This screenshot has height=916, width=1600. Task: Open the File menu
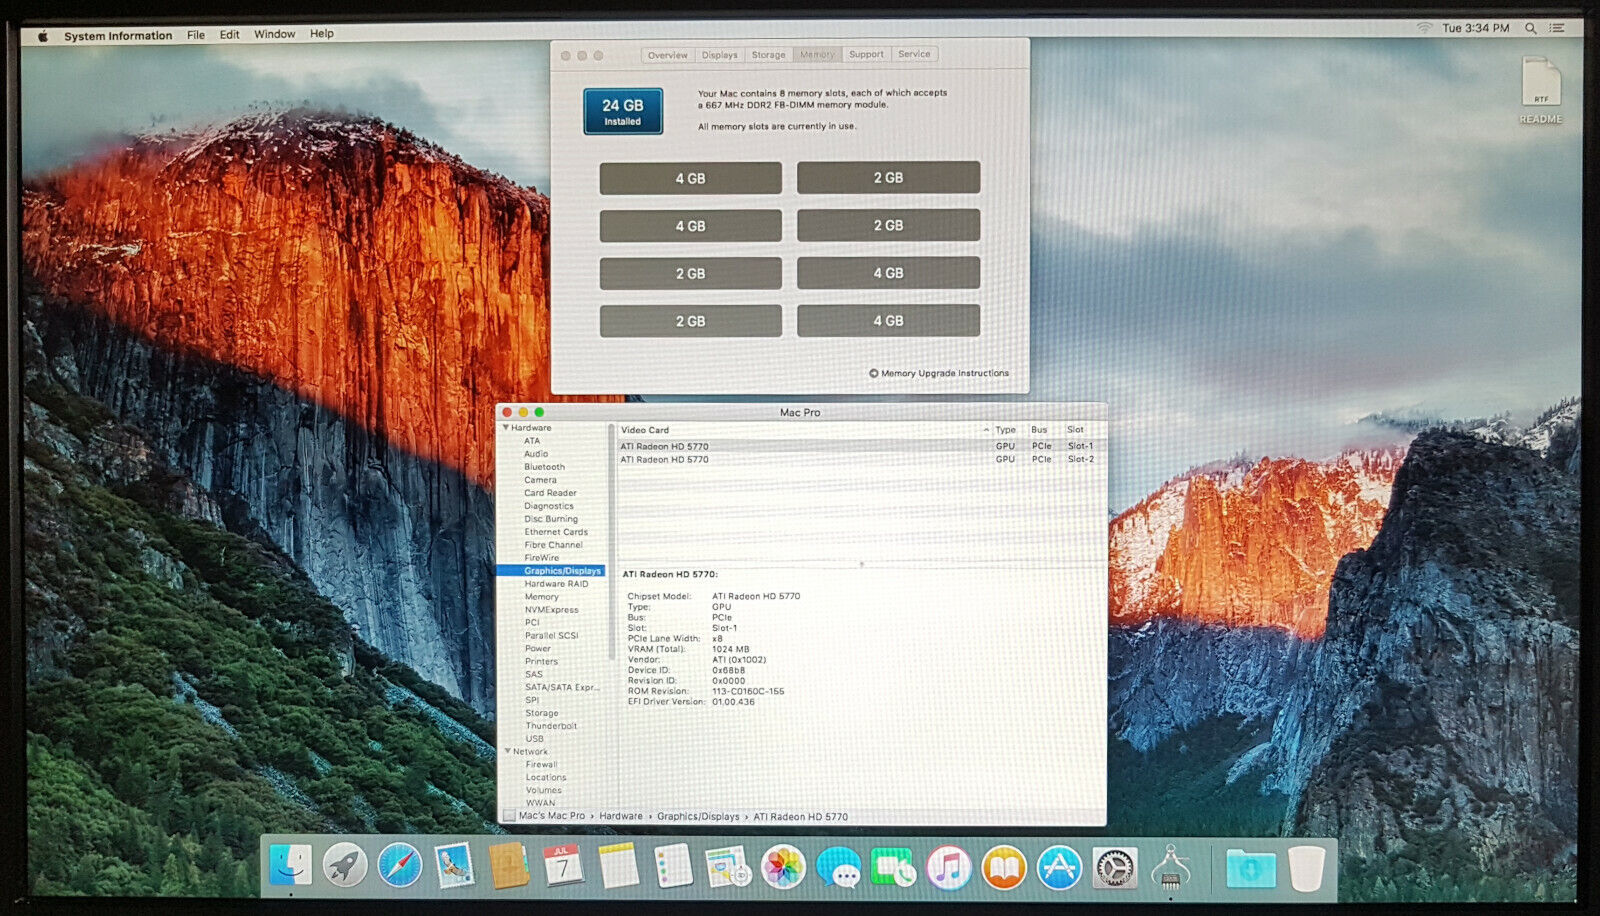[x=196, y=34]
